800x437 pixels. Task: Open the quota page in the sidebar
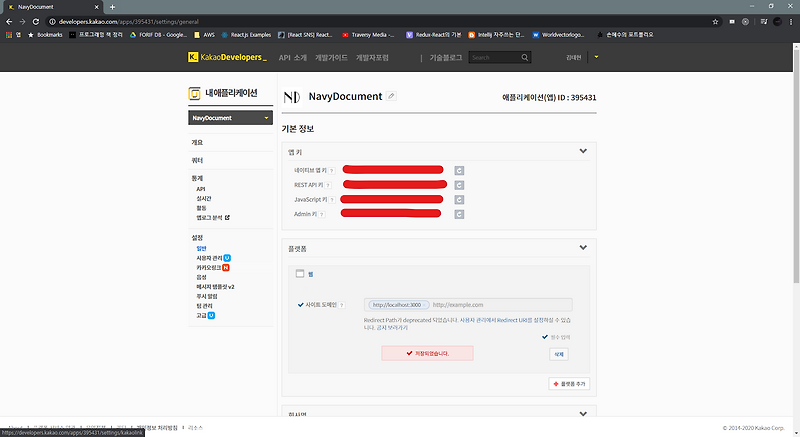click(x=197, y=160)
